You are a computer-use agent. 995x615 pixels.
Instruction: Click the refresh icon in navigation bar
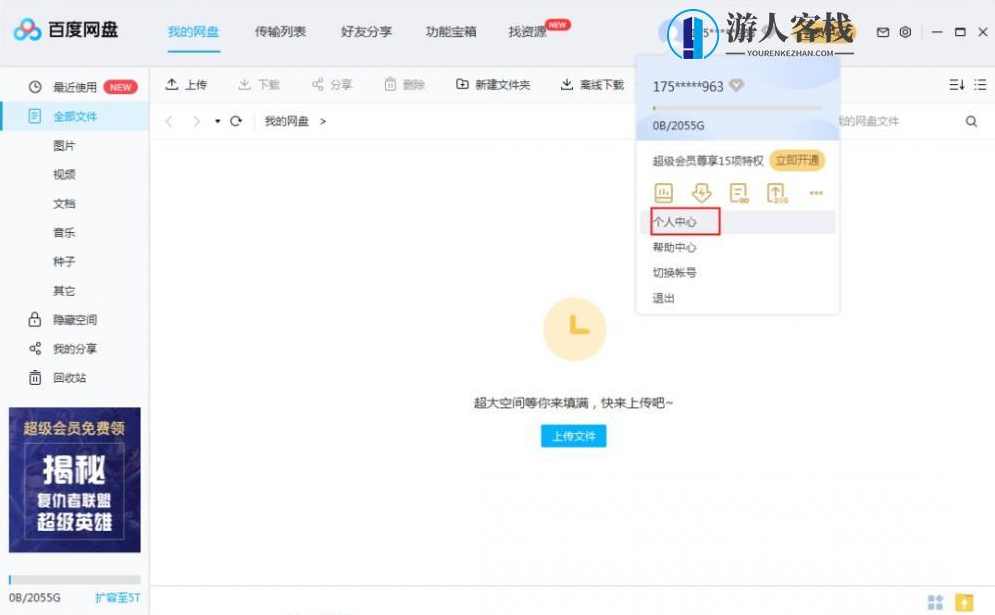(x=236, y=121)
